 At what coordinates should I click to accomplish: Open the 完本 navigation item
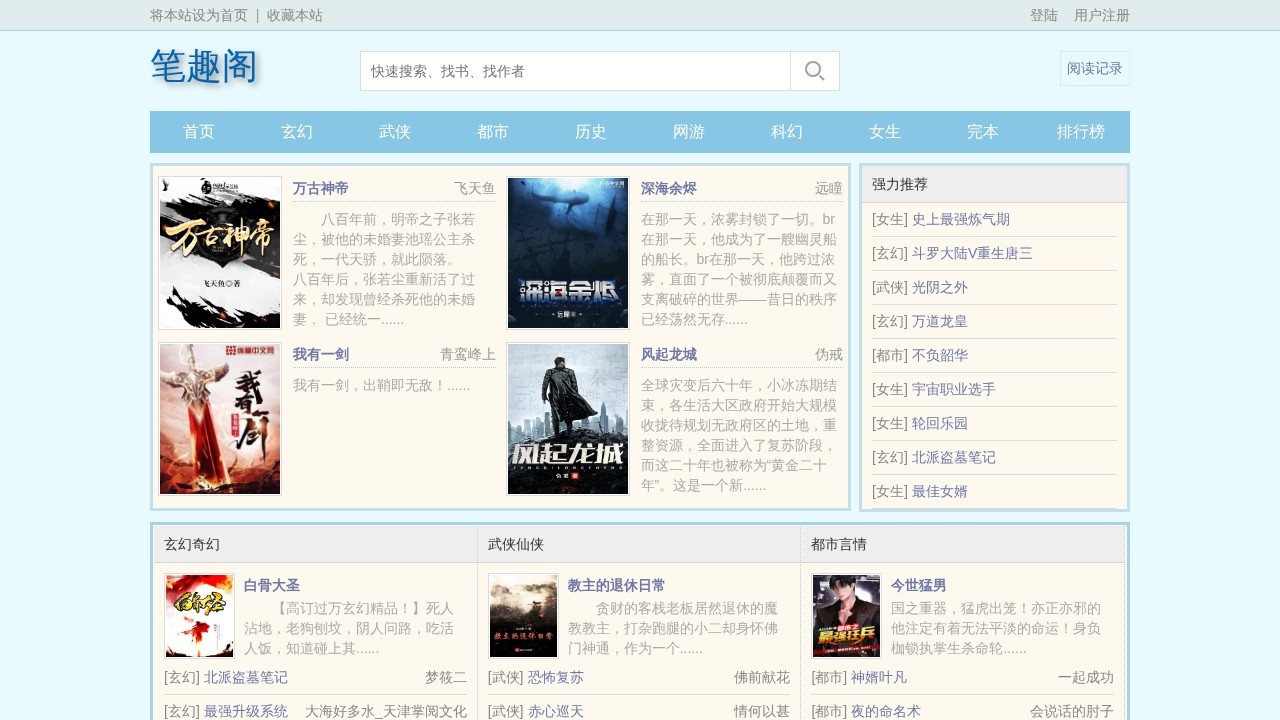983,132
